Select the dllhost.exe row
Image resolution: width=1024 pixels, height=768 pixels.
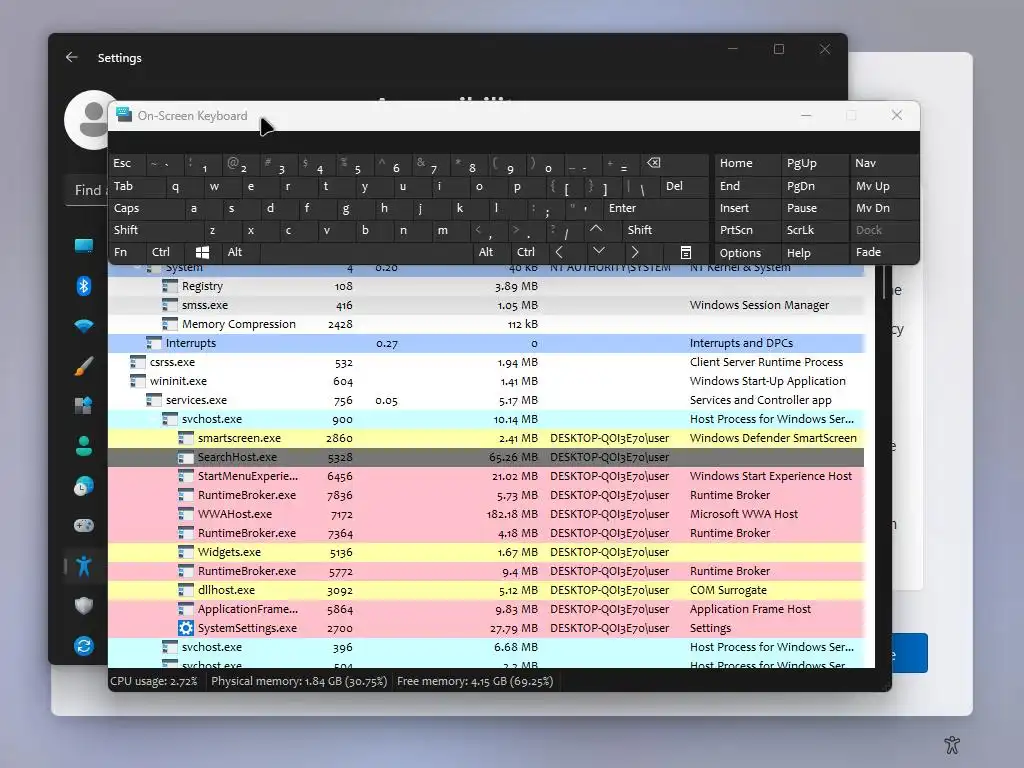(x=486, y=590)
